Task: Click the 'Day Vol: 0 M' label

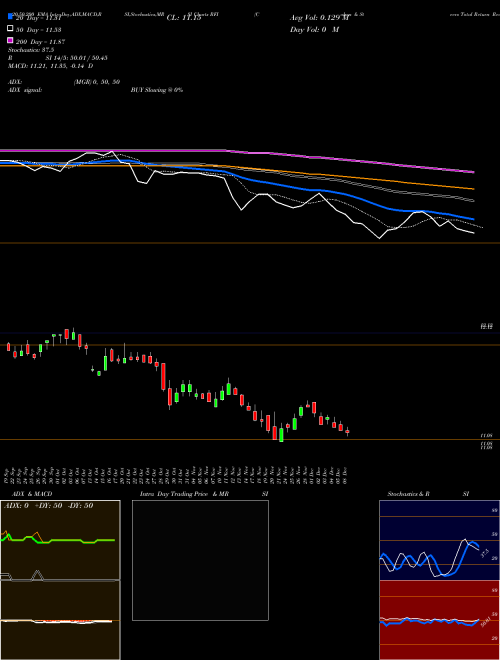Action: (x=314, y=29)
